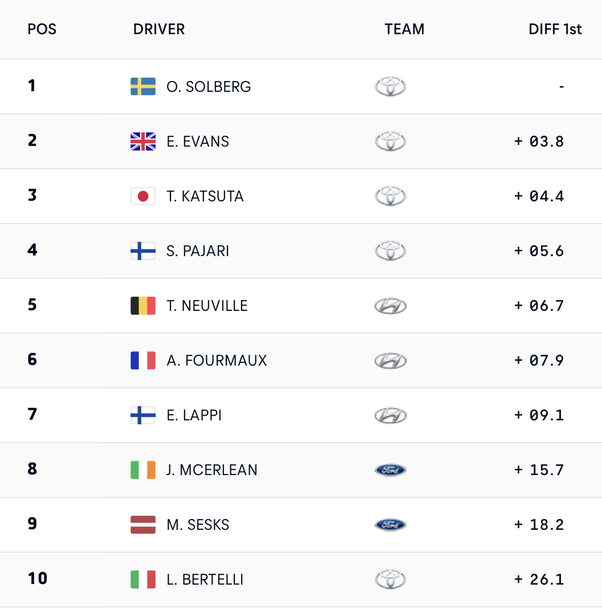This screenshot has width=602, height=608.
Task: Click the Hyundai logo in Neuville's row
Action: click(x=390, y=306)
